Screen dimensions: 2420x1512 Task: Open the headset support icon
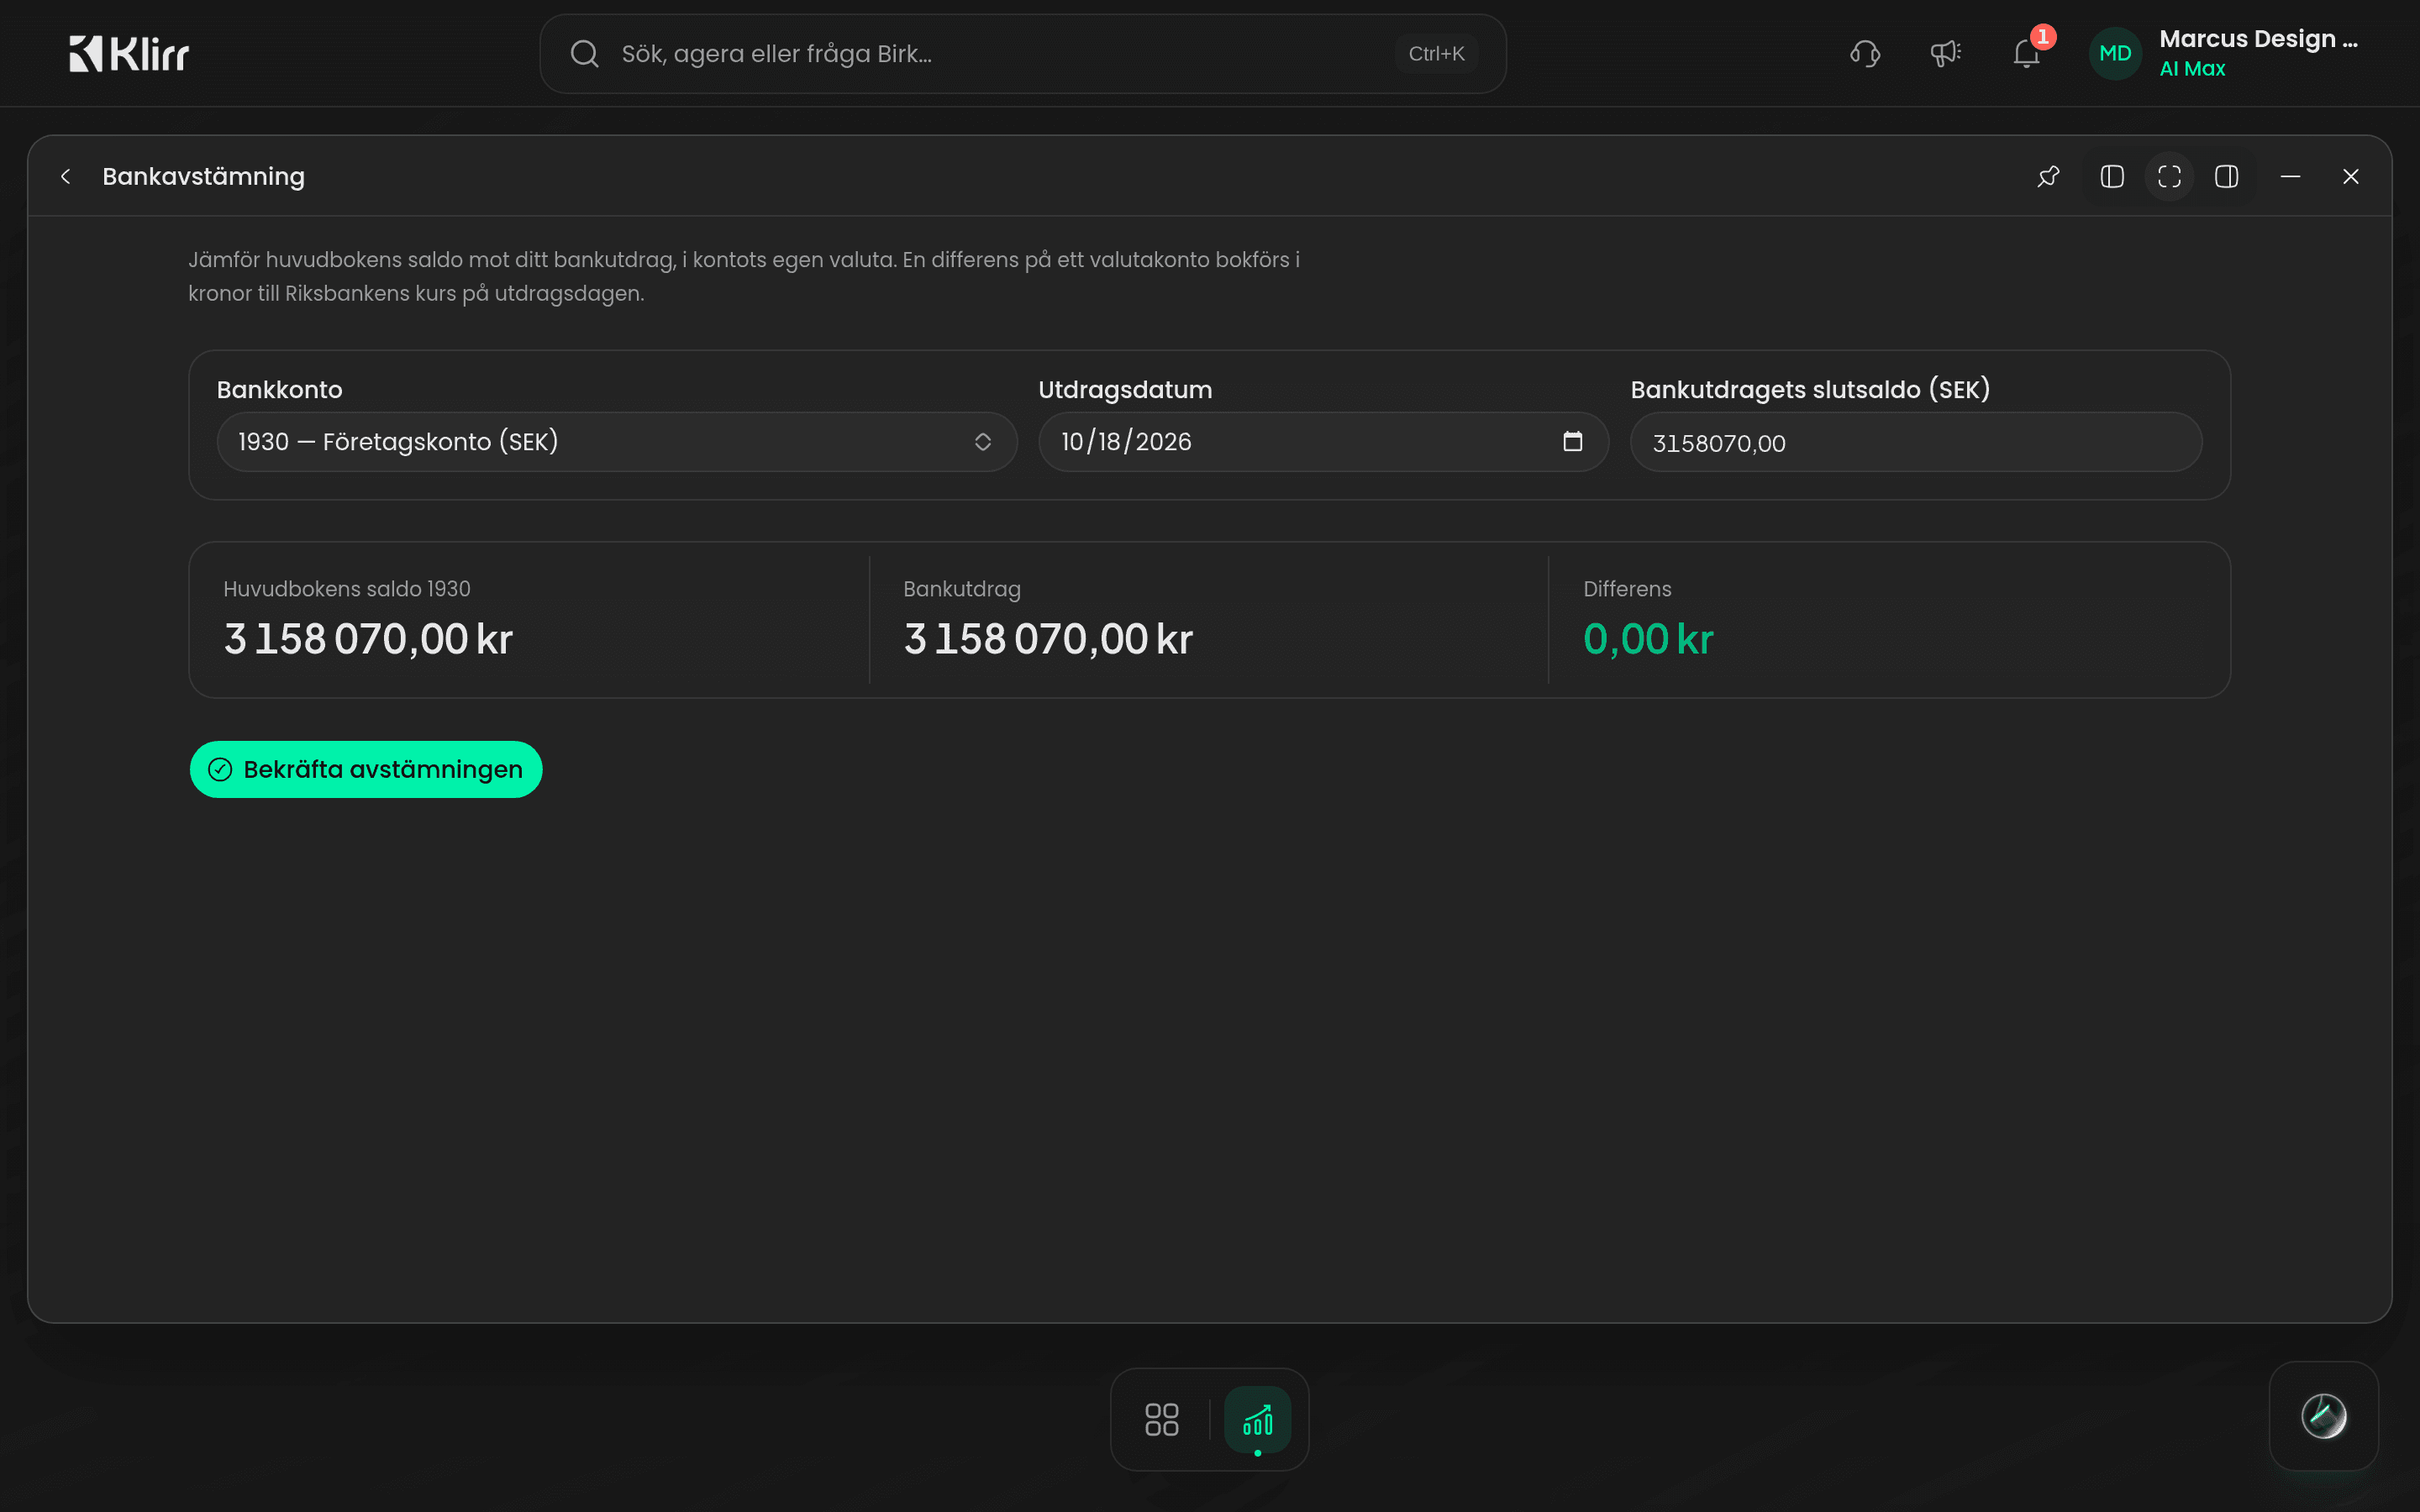(1865, 54)
